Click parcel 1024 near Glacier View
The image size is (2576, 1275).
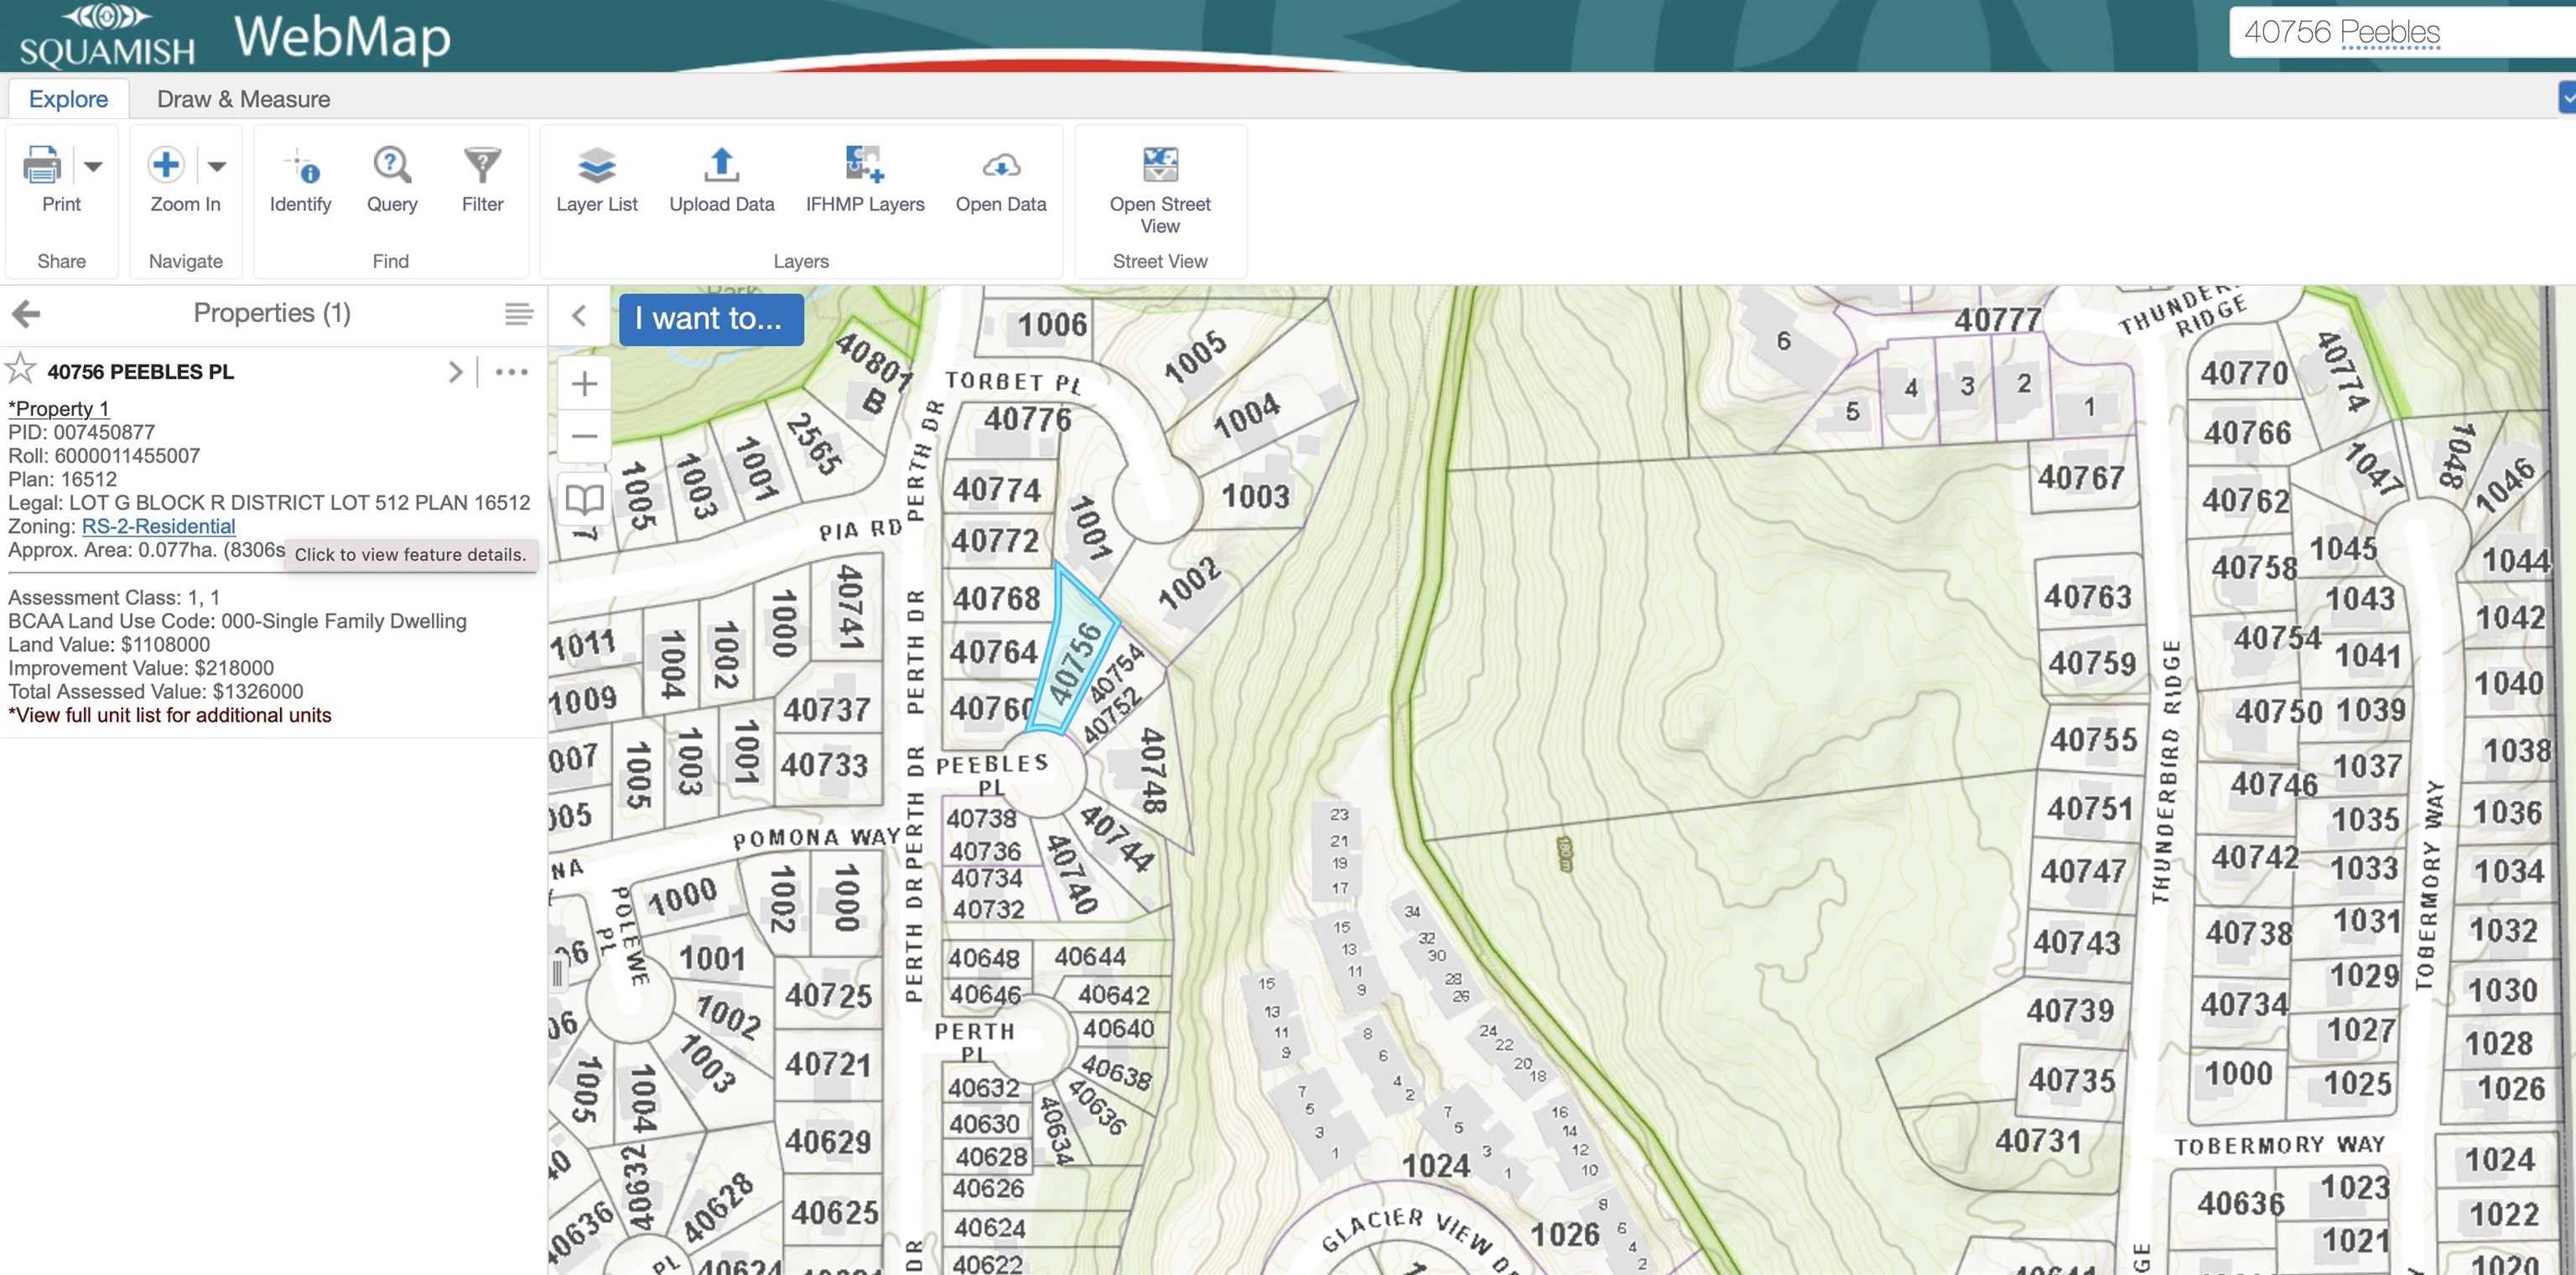pyautogui.click(x=1436, y=1165)
